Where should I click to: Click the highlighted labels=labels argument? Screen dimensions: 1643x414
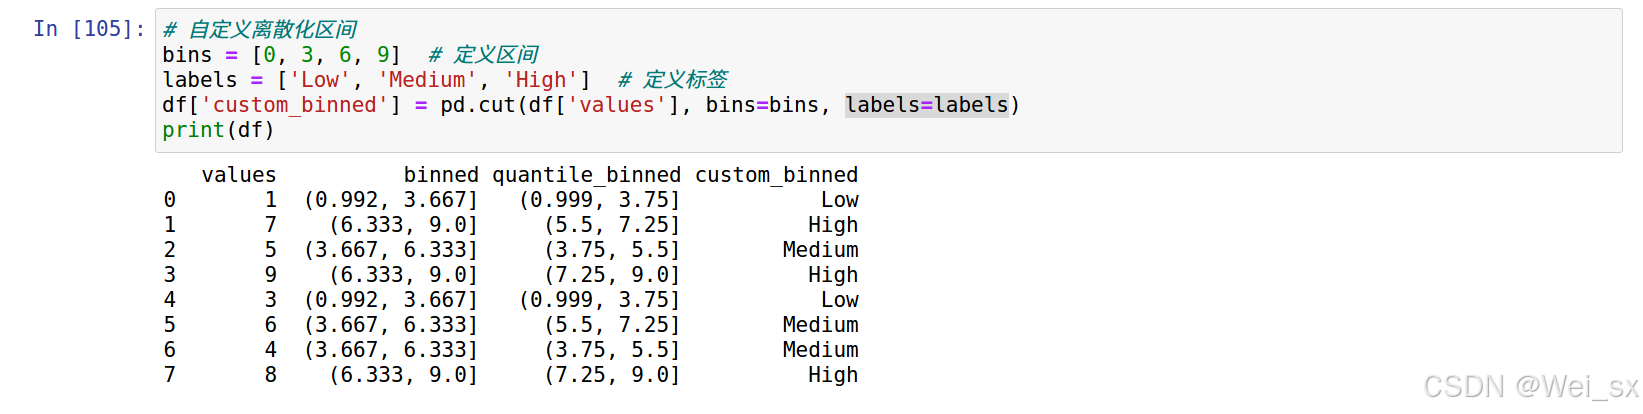(926, 105)
